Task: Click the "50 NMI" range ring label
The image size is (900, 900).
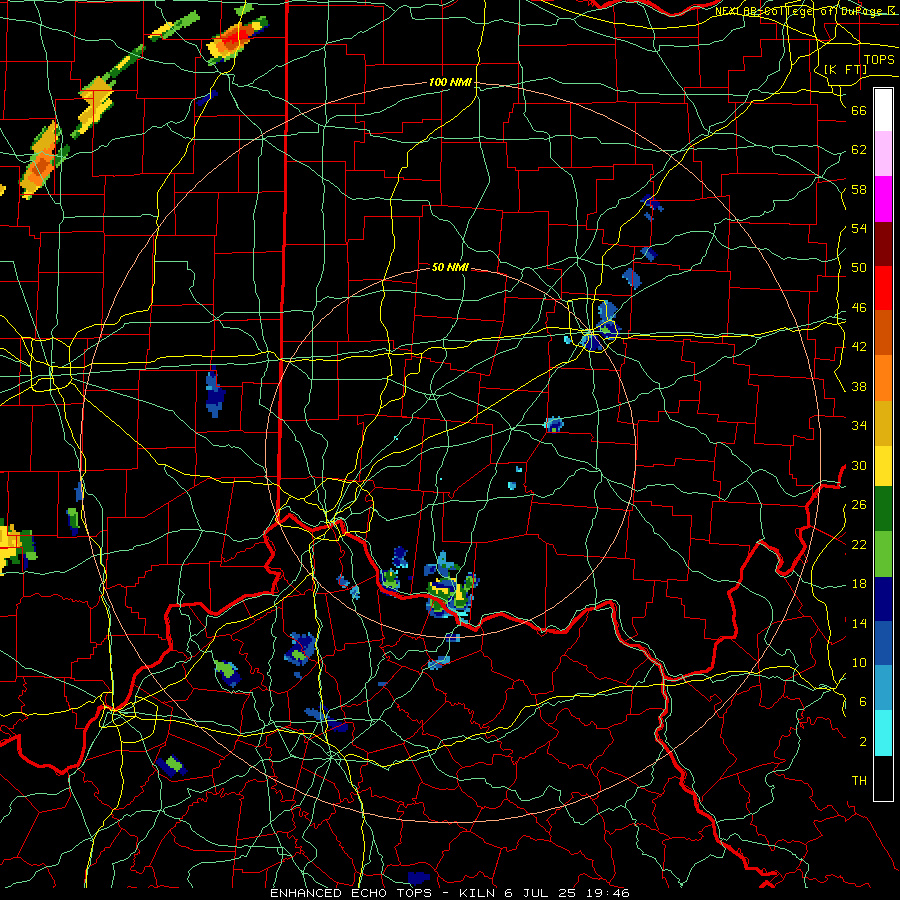Action: (450, 267)
